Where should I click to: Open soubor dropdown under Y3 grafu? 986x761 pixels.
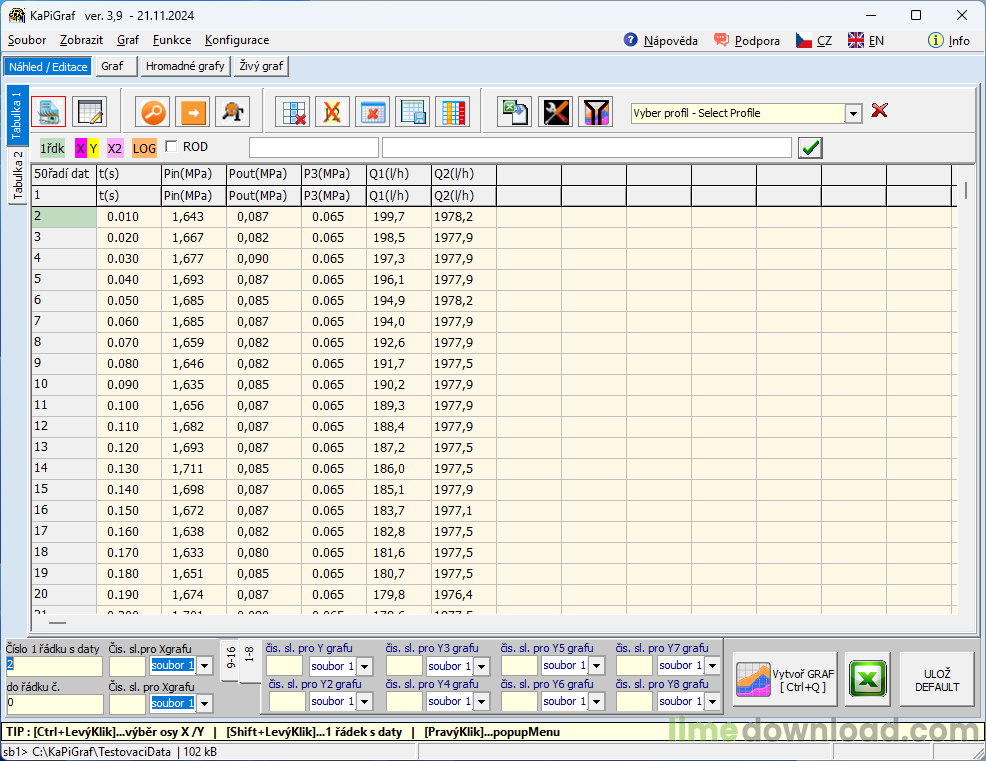tap(481, 666)
